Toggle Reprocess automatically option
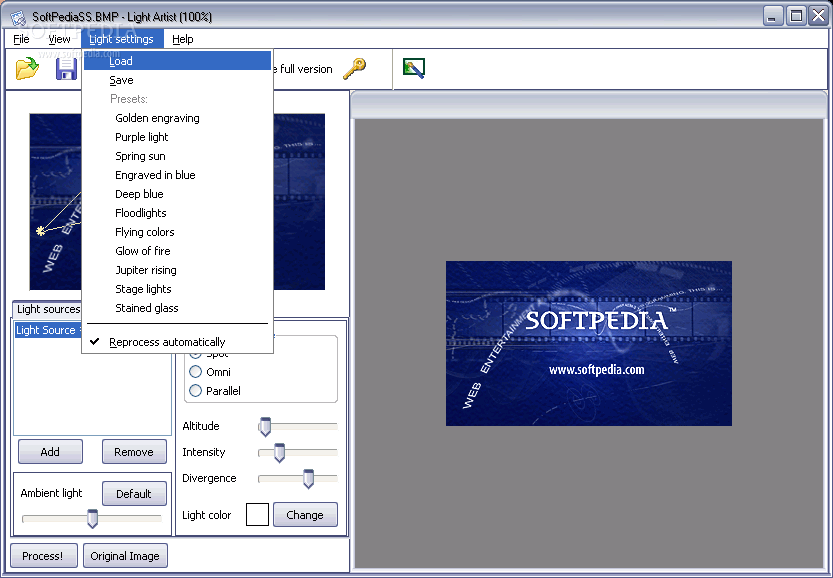 (177, 342)
